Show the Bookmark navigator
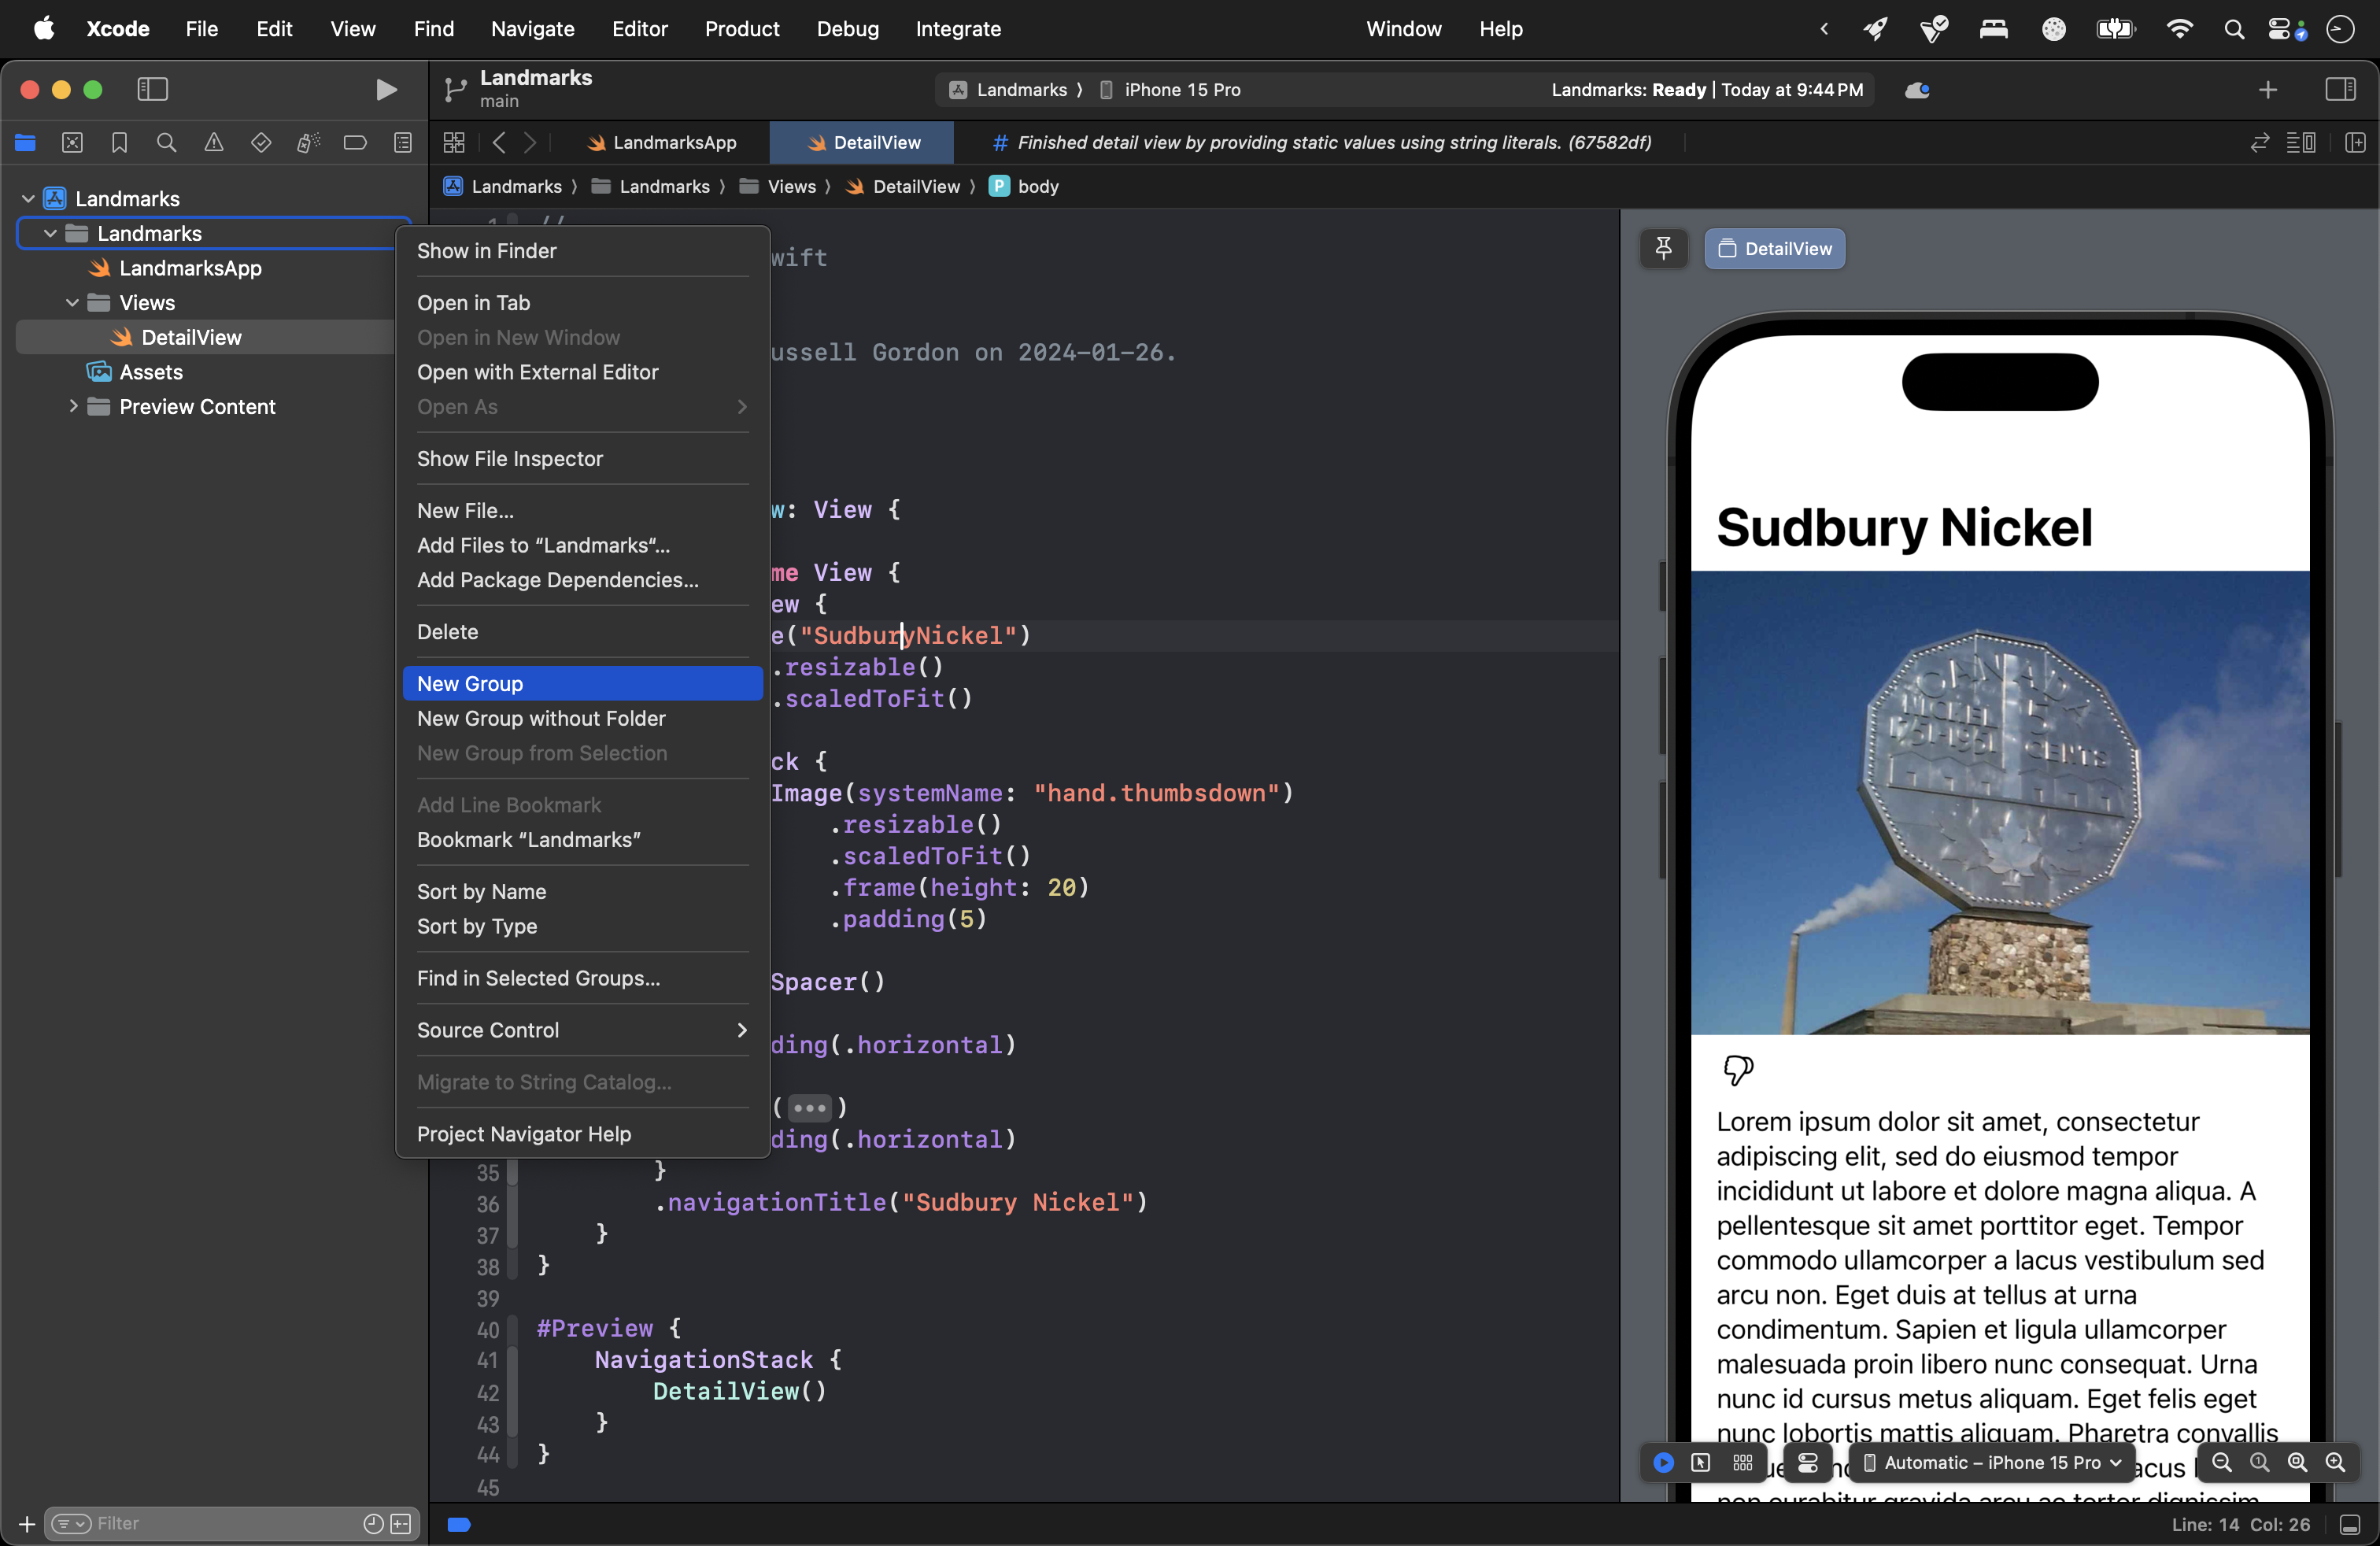The image size is (2380, 1546). click(x=120, y=143)
